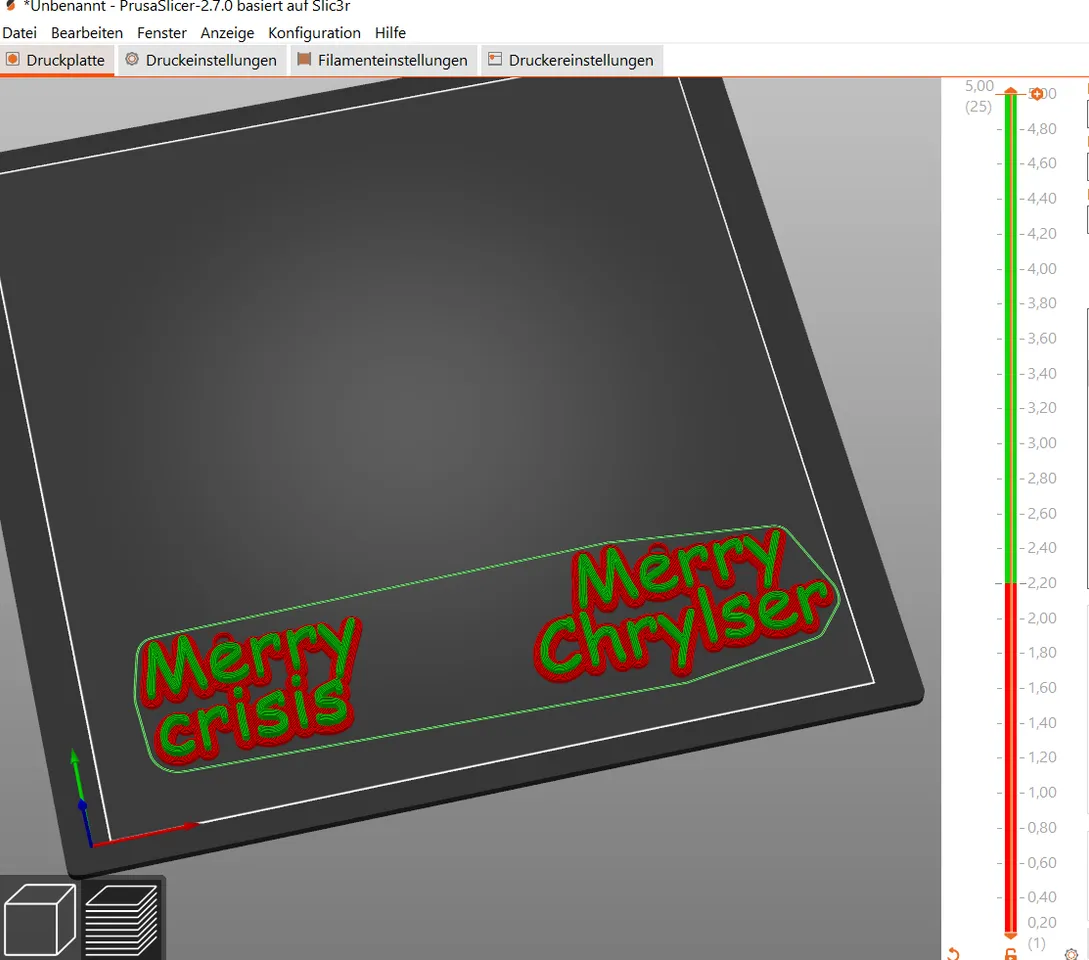Switch to the 3D editor view cube

point(40,920)
